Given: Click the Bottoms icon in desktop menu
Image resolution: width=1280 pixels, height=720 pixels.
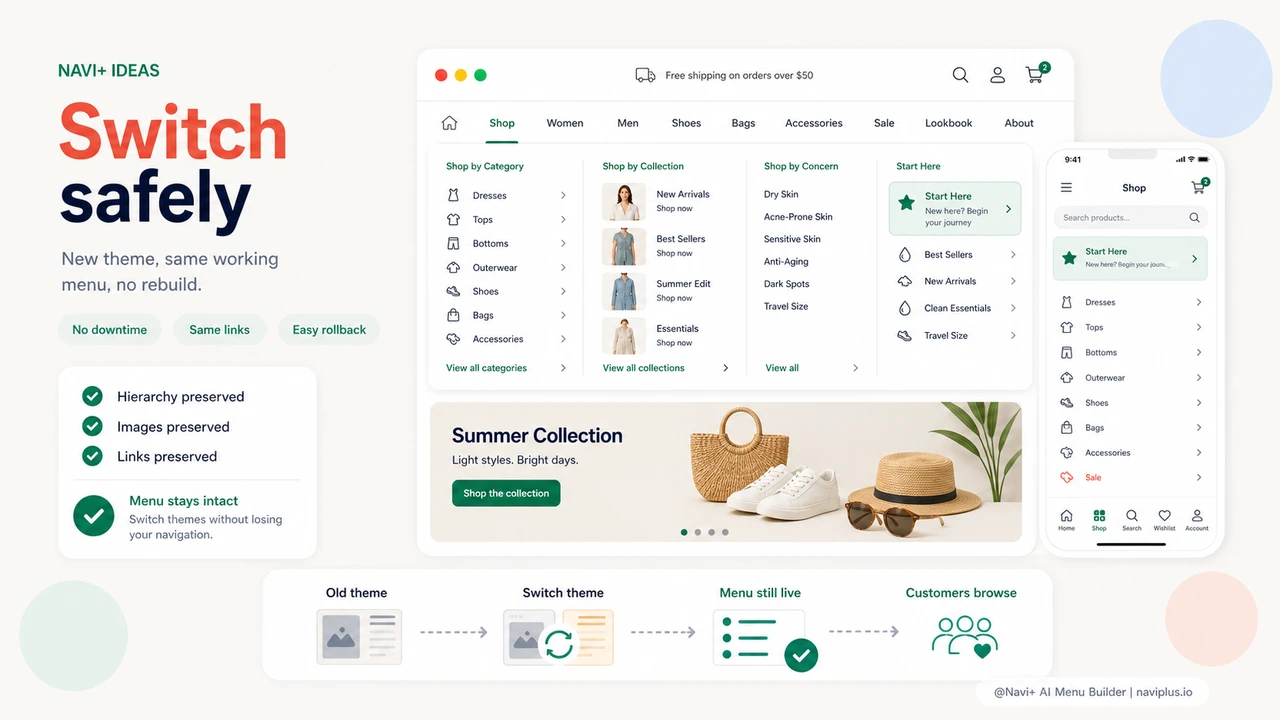Looking at the screenshot, I should (453, 243).
